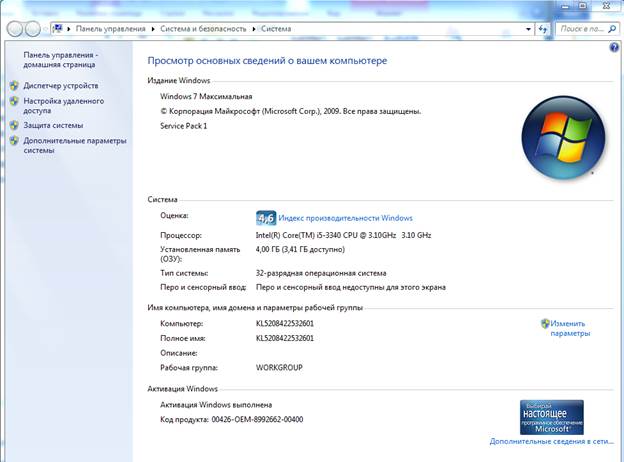This screenshot has width=624, height=462.
Task: Go to Панель управления breadcrumb
Action: pyautogui.click(x=110, y=29)
